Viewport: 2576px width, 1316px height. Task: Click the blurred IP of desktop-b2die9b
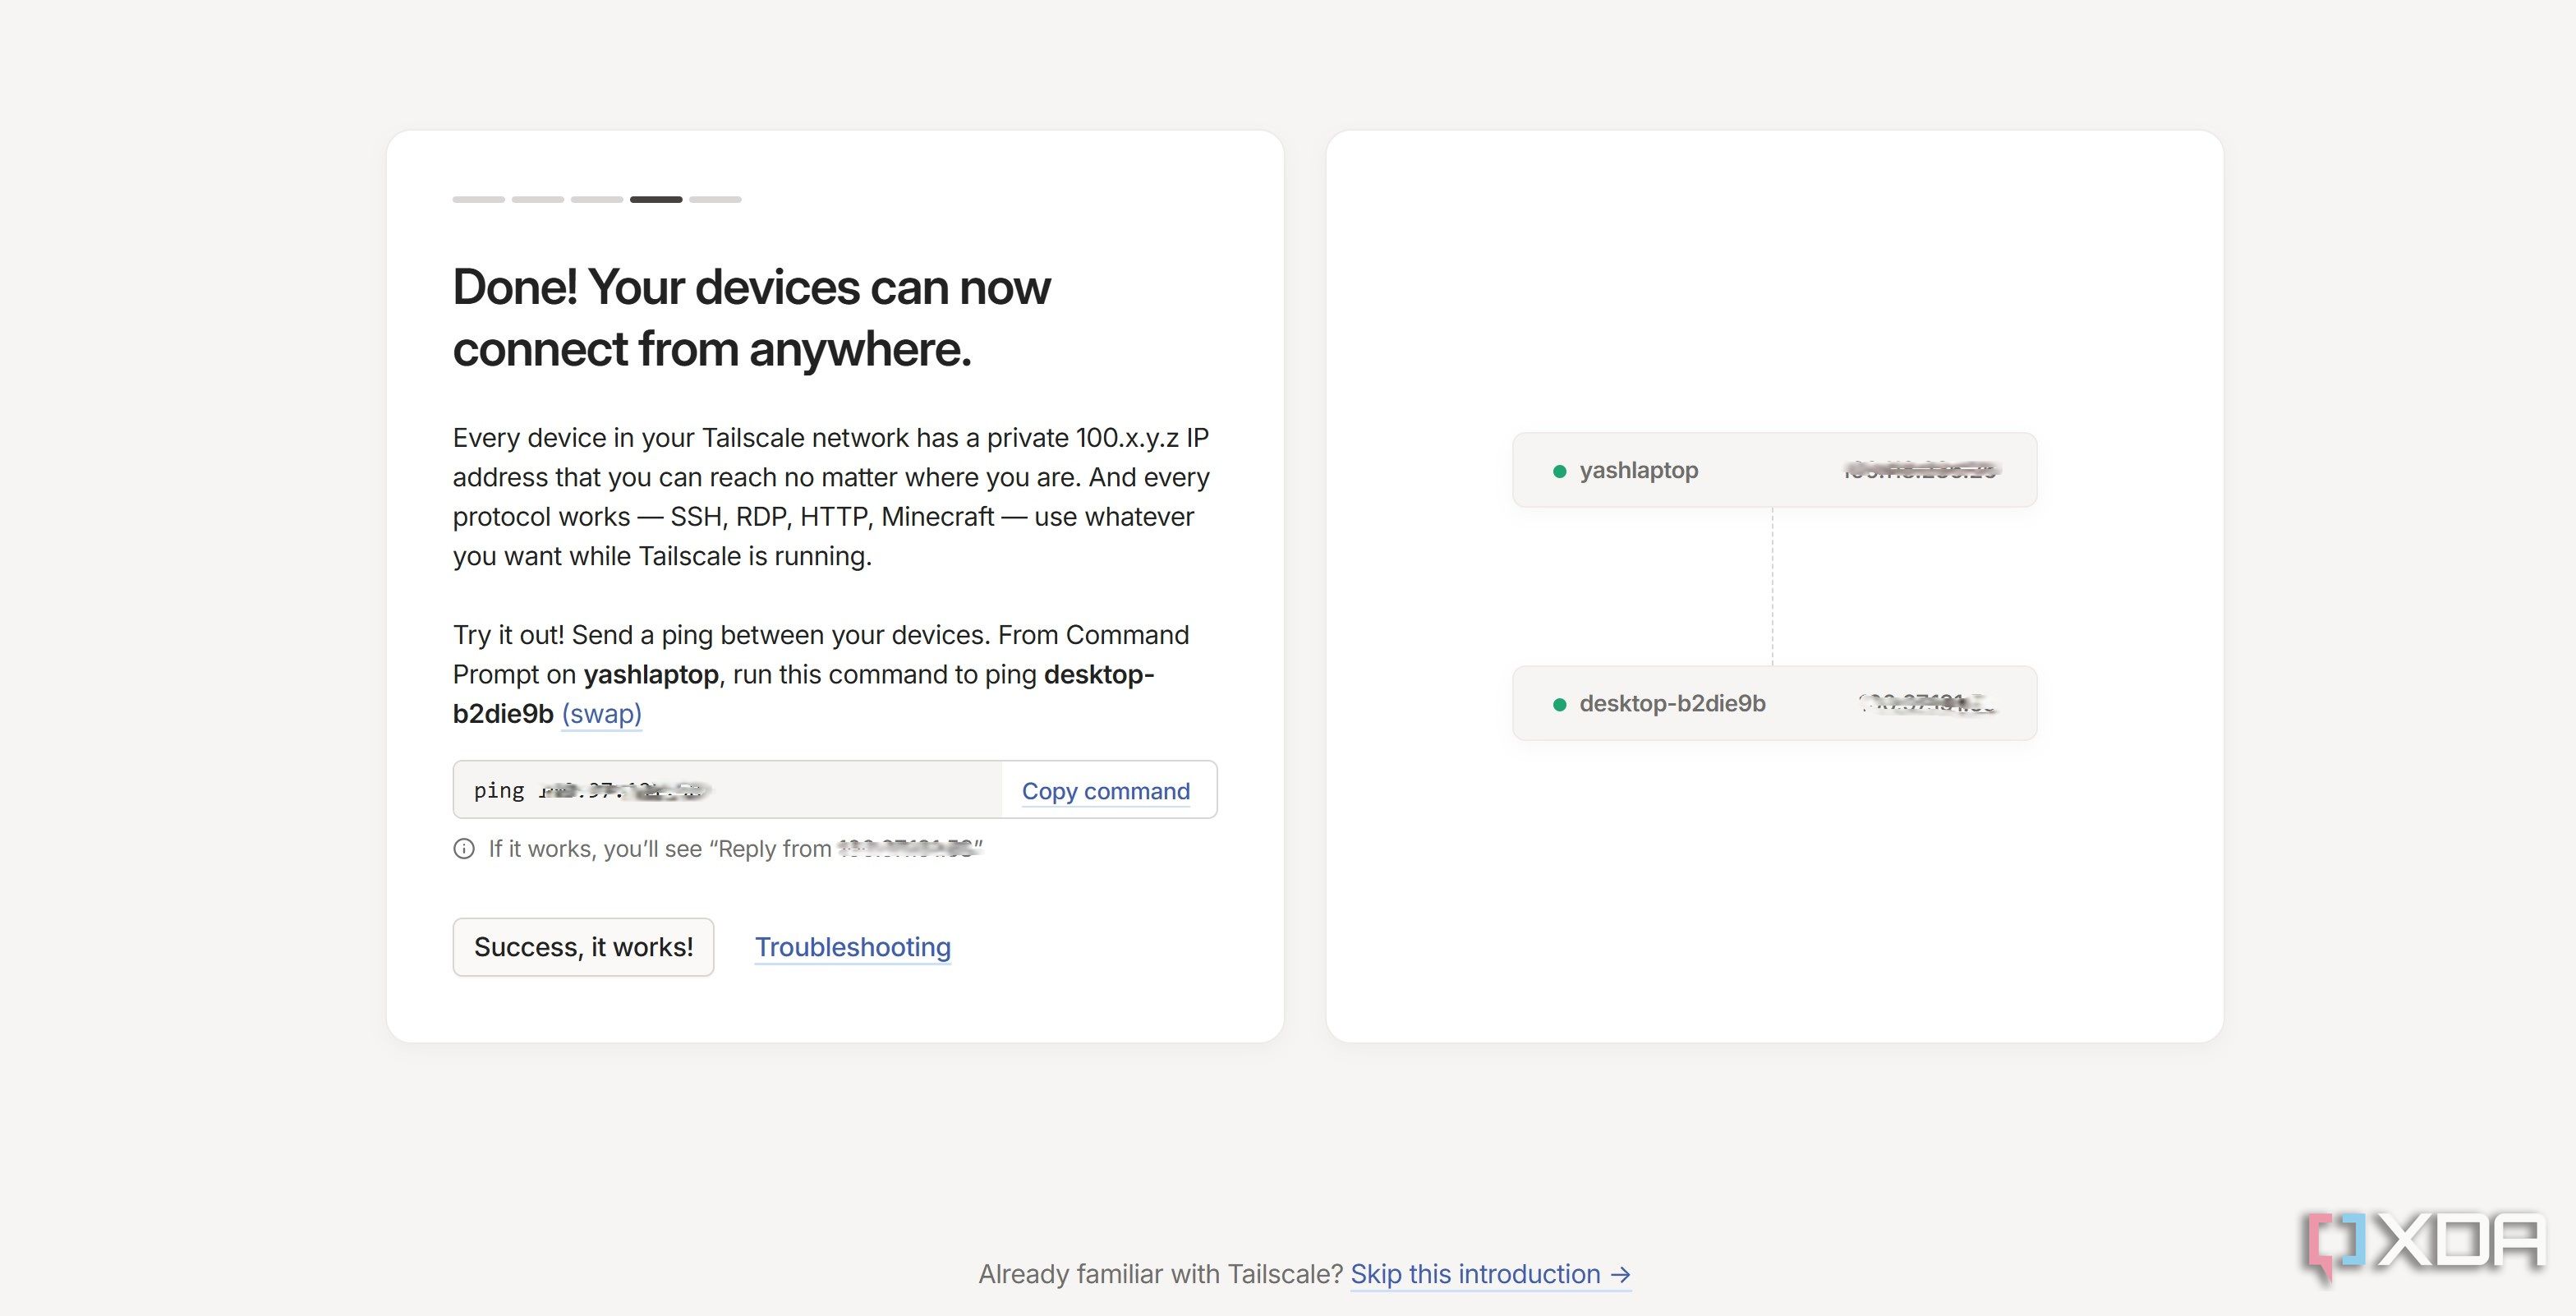(x=1926, y=703)
